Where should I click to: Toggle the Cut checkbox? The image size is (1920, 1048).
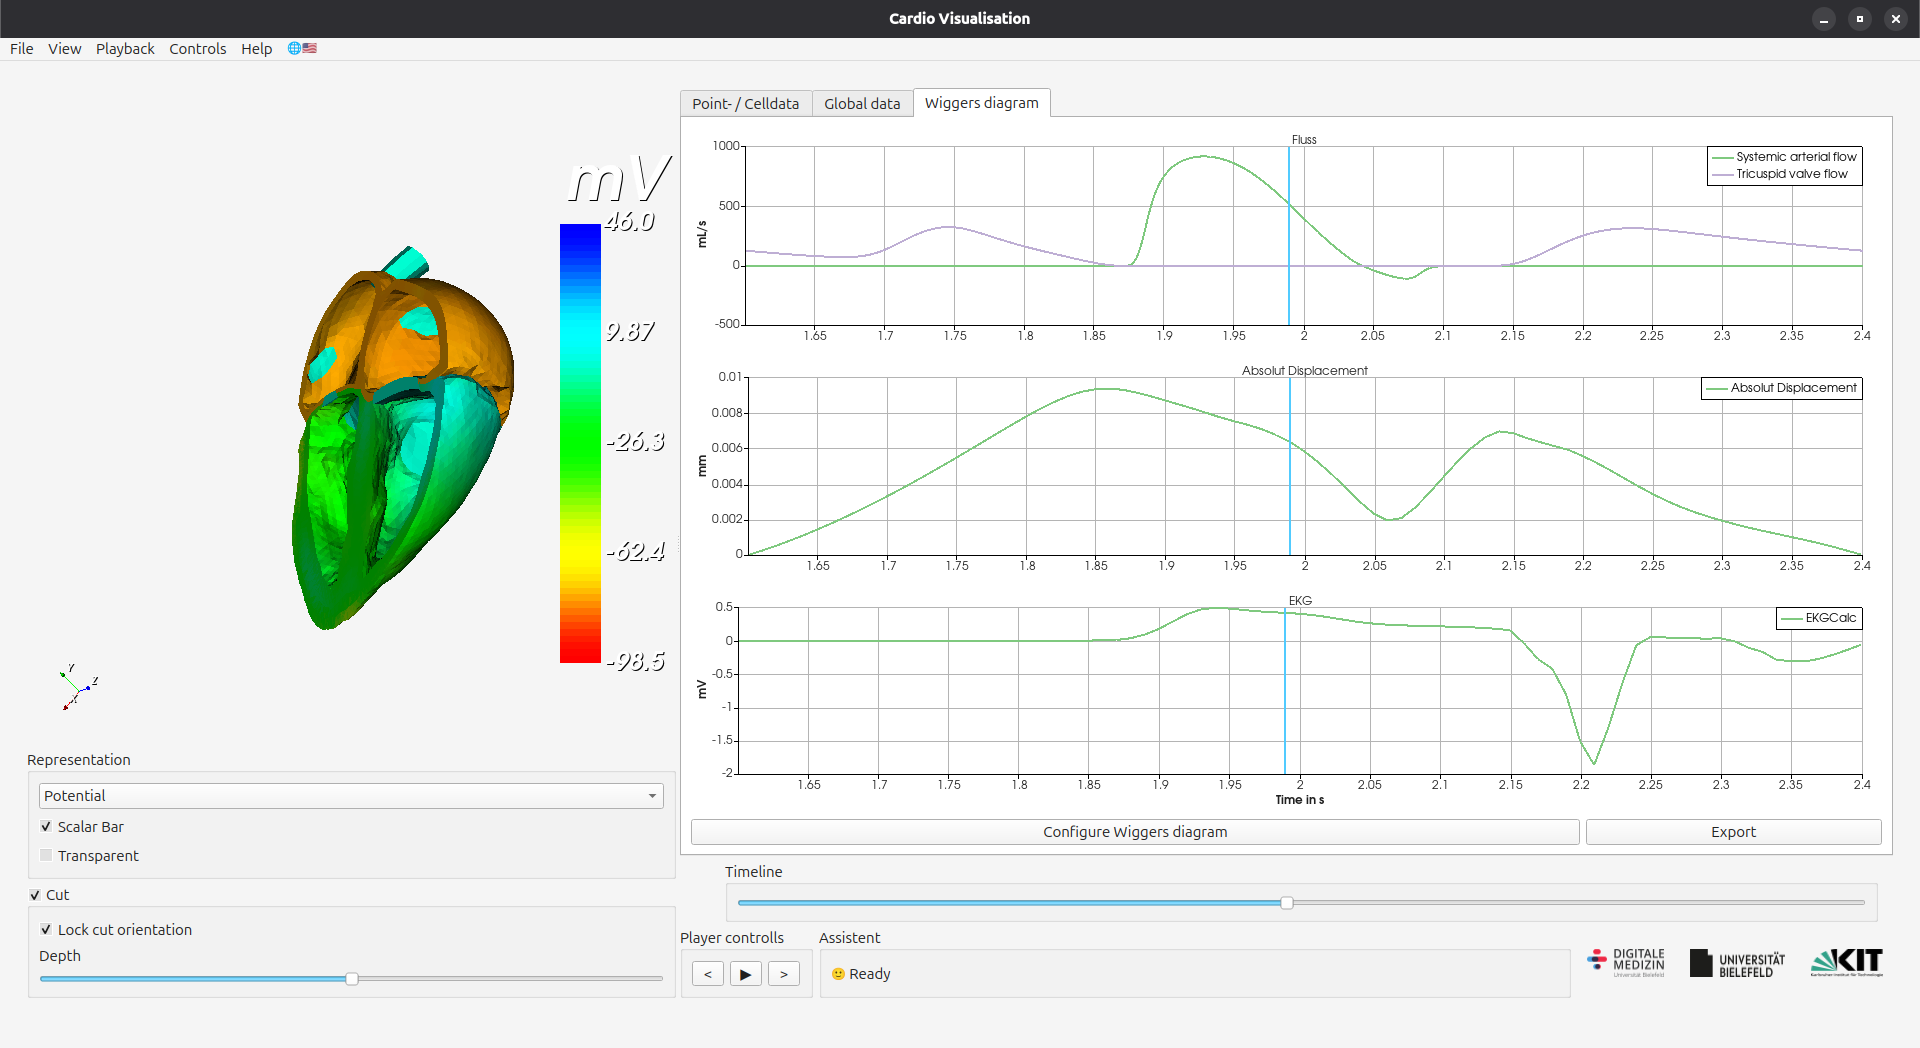pyautogui.click(x=35, y=895)
